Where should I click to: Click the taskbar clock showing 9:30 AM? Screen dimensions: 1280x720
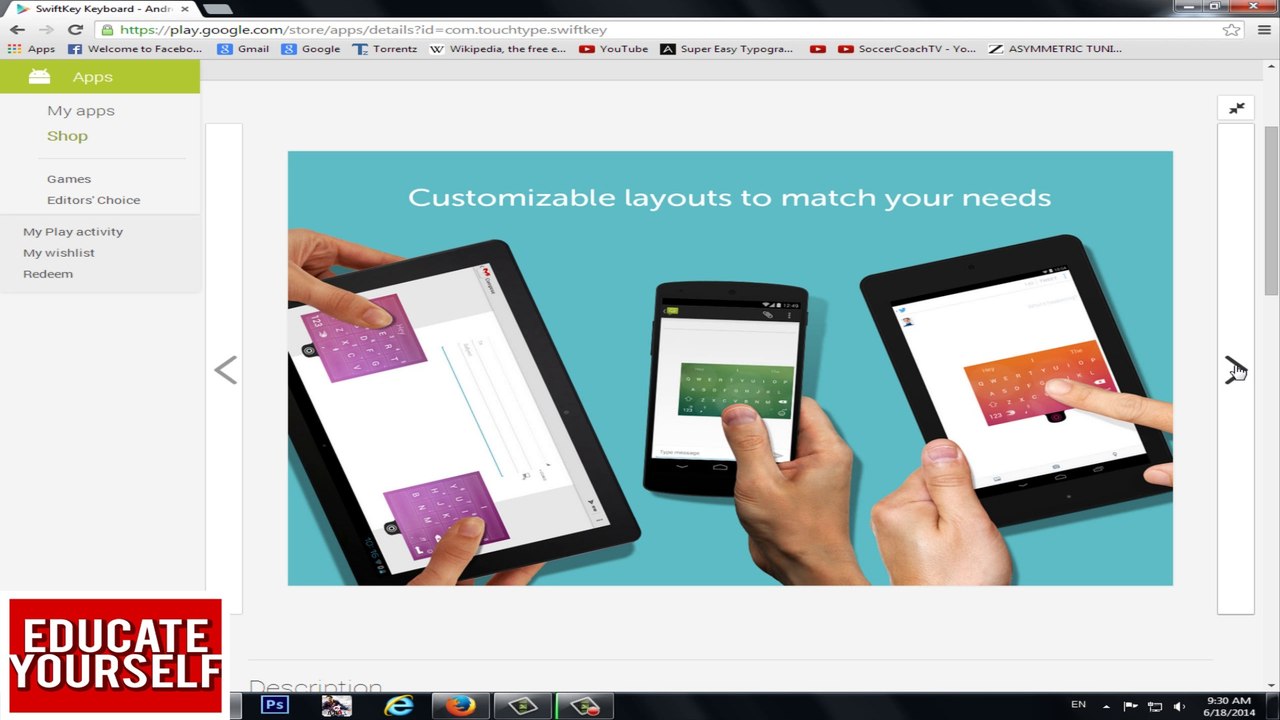[1229, 706]
